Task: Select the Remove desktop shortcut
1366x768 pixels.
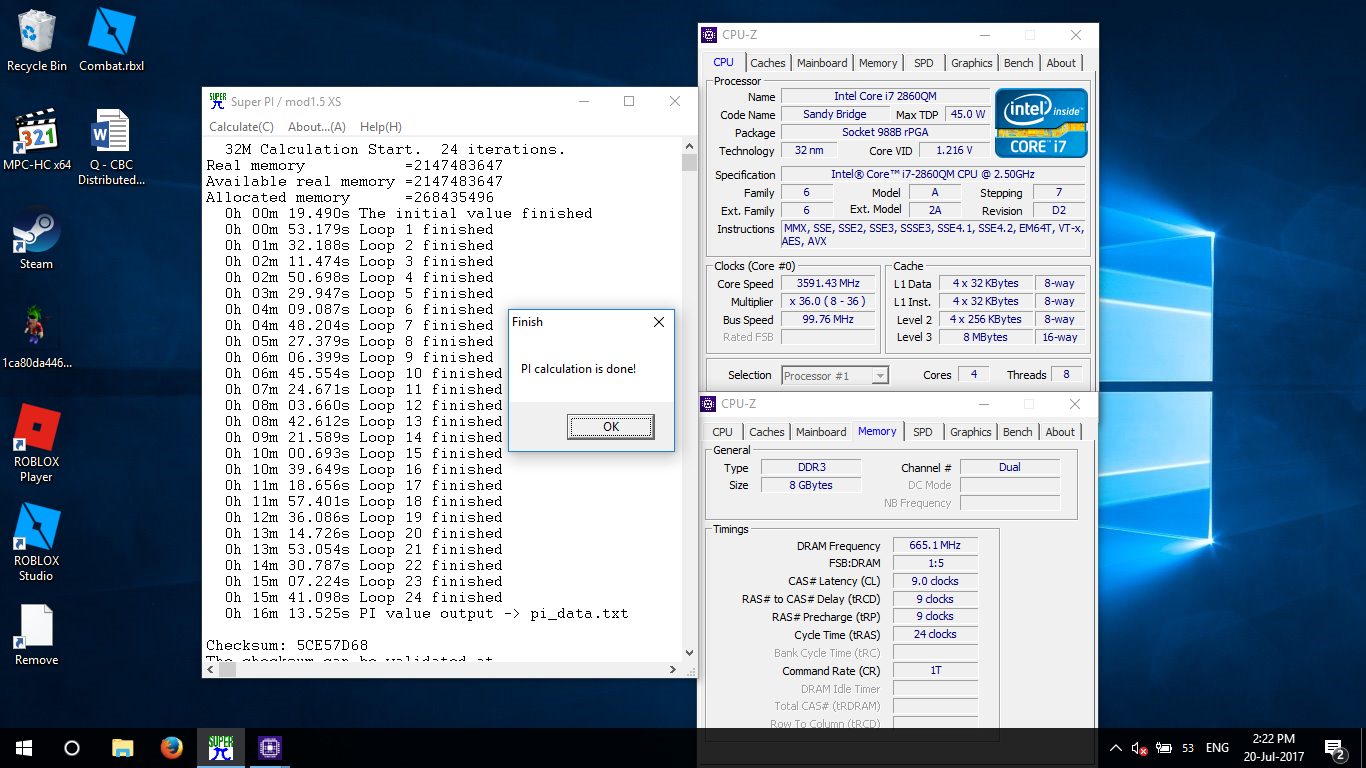Action: [x=37, y=635]
